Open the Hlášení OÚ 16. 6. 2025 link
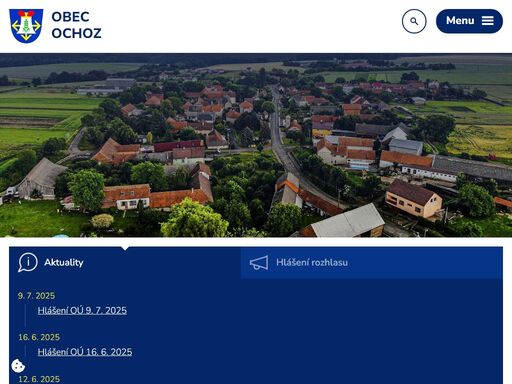 85,352
